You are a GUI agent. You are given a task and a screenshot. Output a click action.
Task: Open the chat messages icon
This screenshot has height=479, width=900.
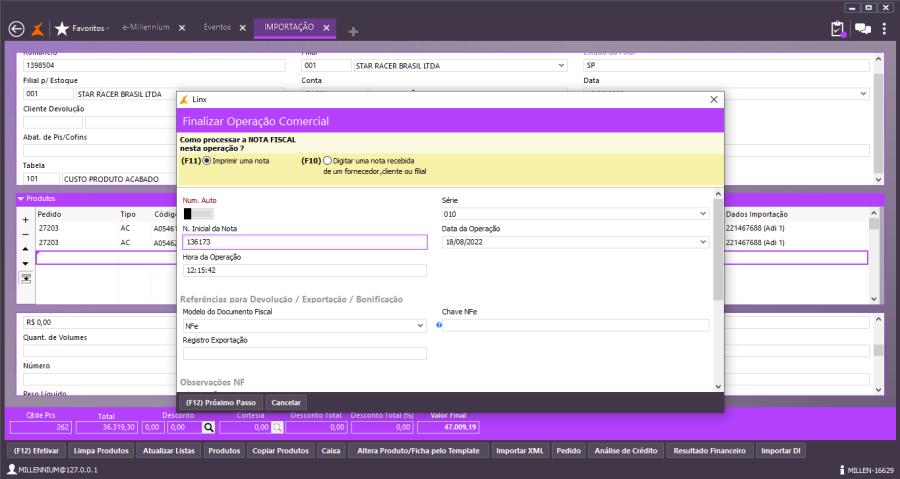(862, 29)
